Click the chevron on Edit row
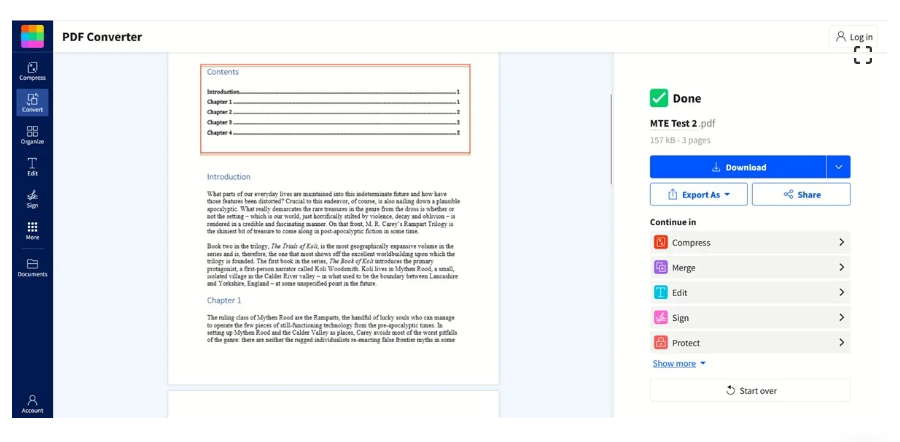Screen dimensions: 900x442 841,293
